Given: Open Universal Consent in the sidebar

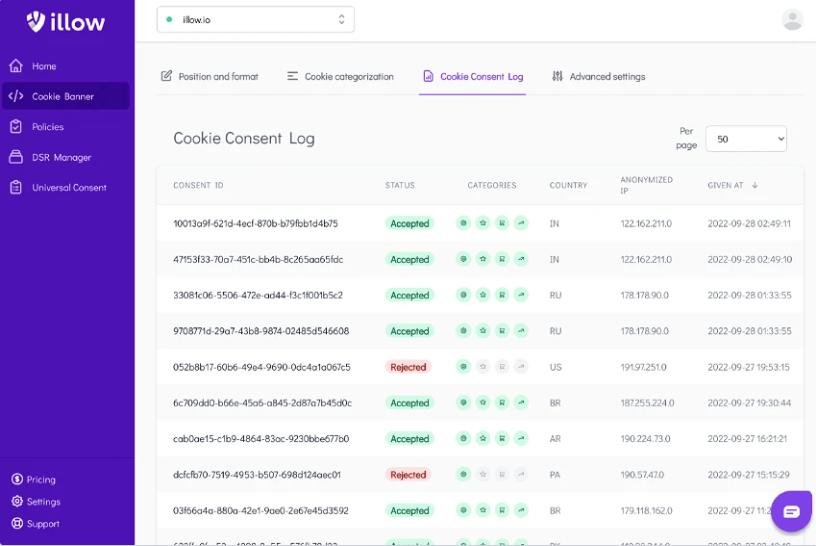Looking at the screenshot, I should coord(68,187).
